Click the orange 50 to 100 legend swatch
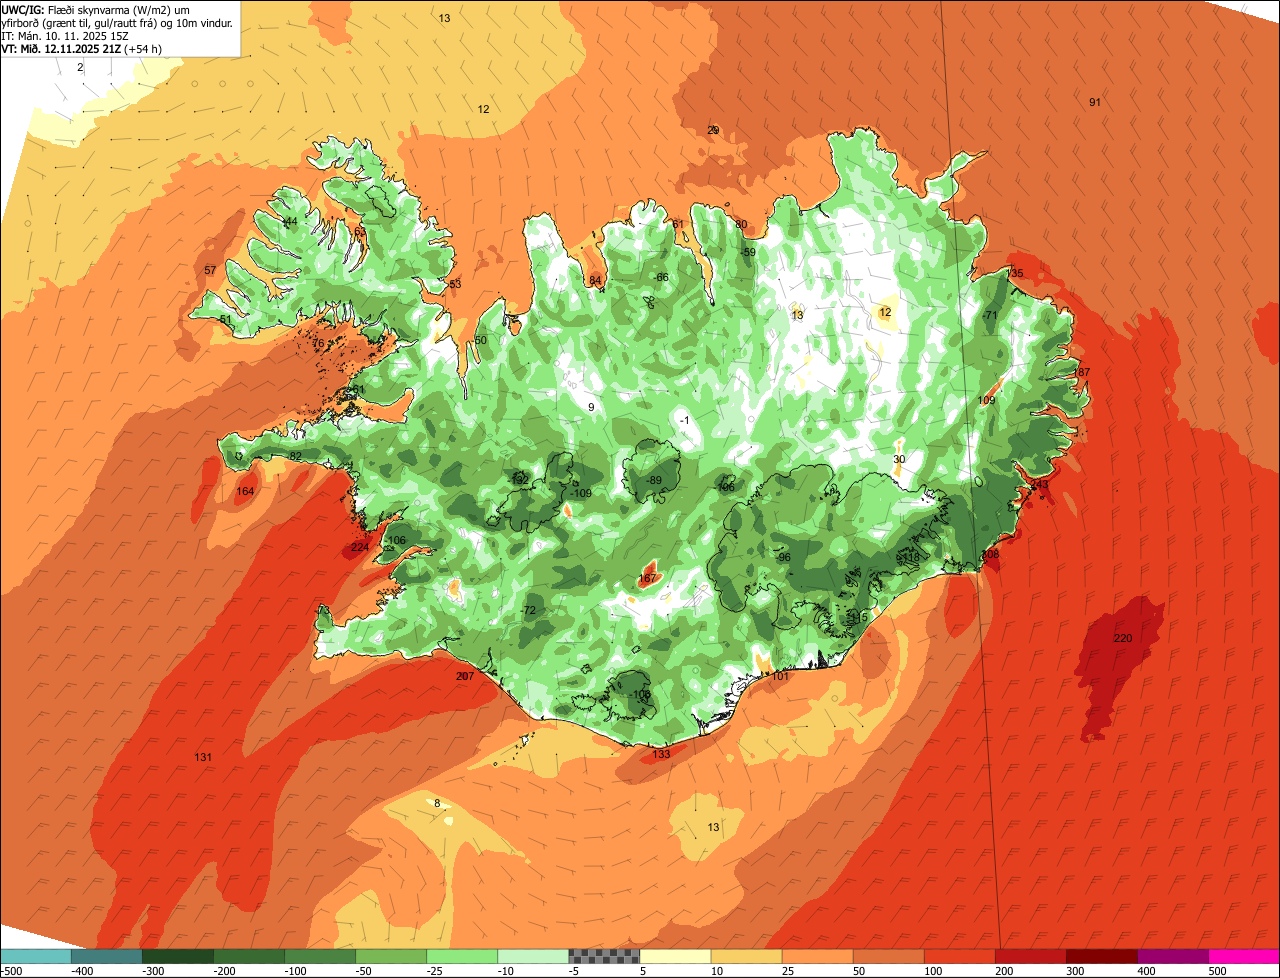Screen dimensions: 1280x978 888,956
